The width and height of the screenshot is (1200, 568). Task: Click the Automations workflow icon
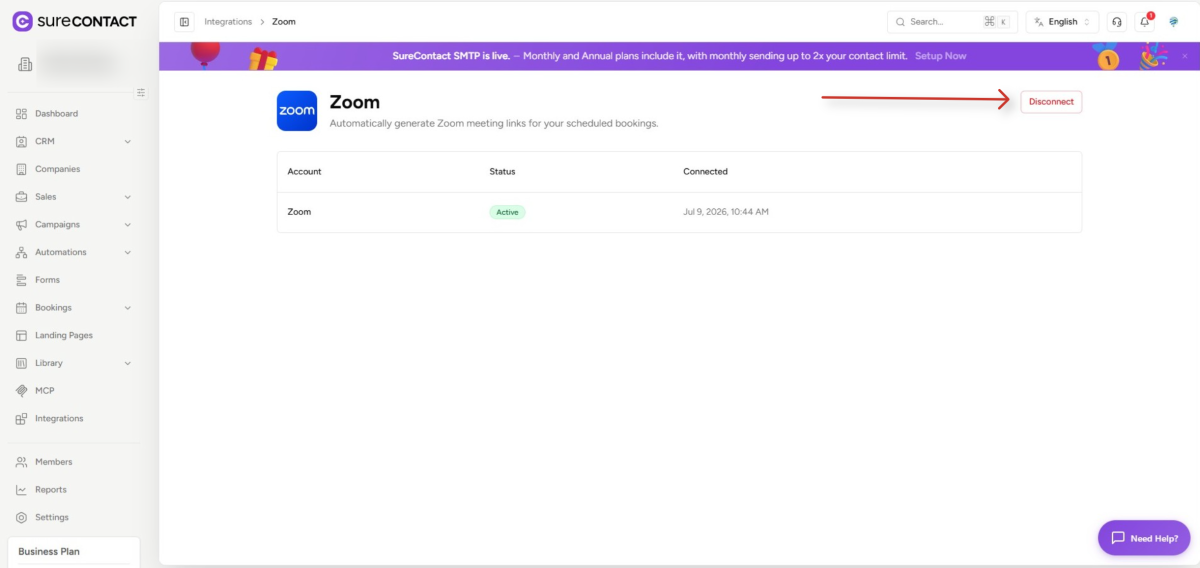point(21,252)
